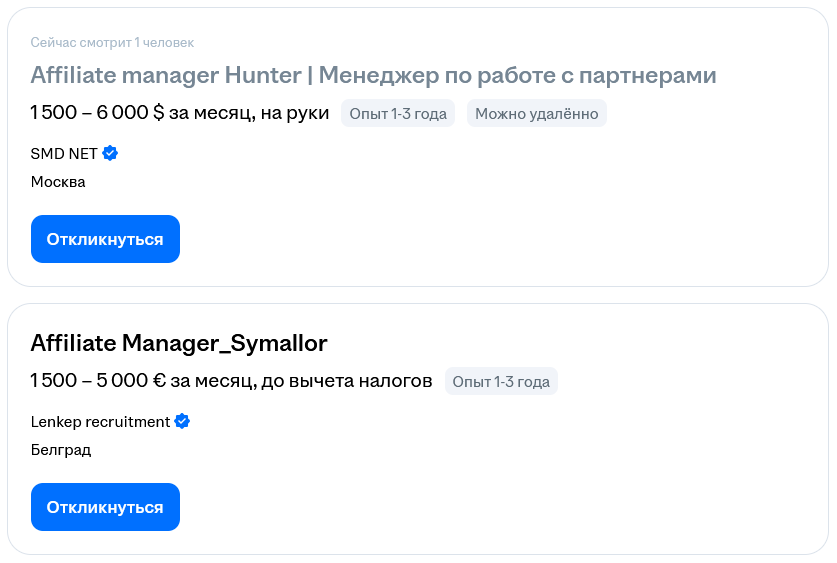
Task: Click the verified badge next to SMD NET
Action: click(x=110, y=153)
